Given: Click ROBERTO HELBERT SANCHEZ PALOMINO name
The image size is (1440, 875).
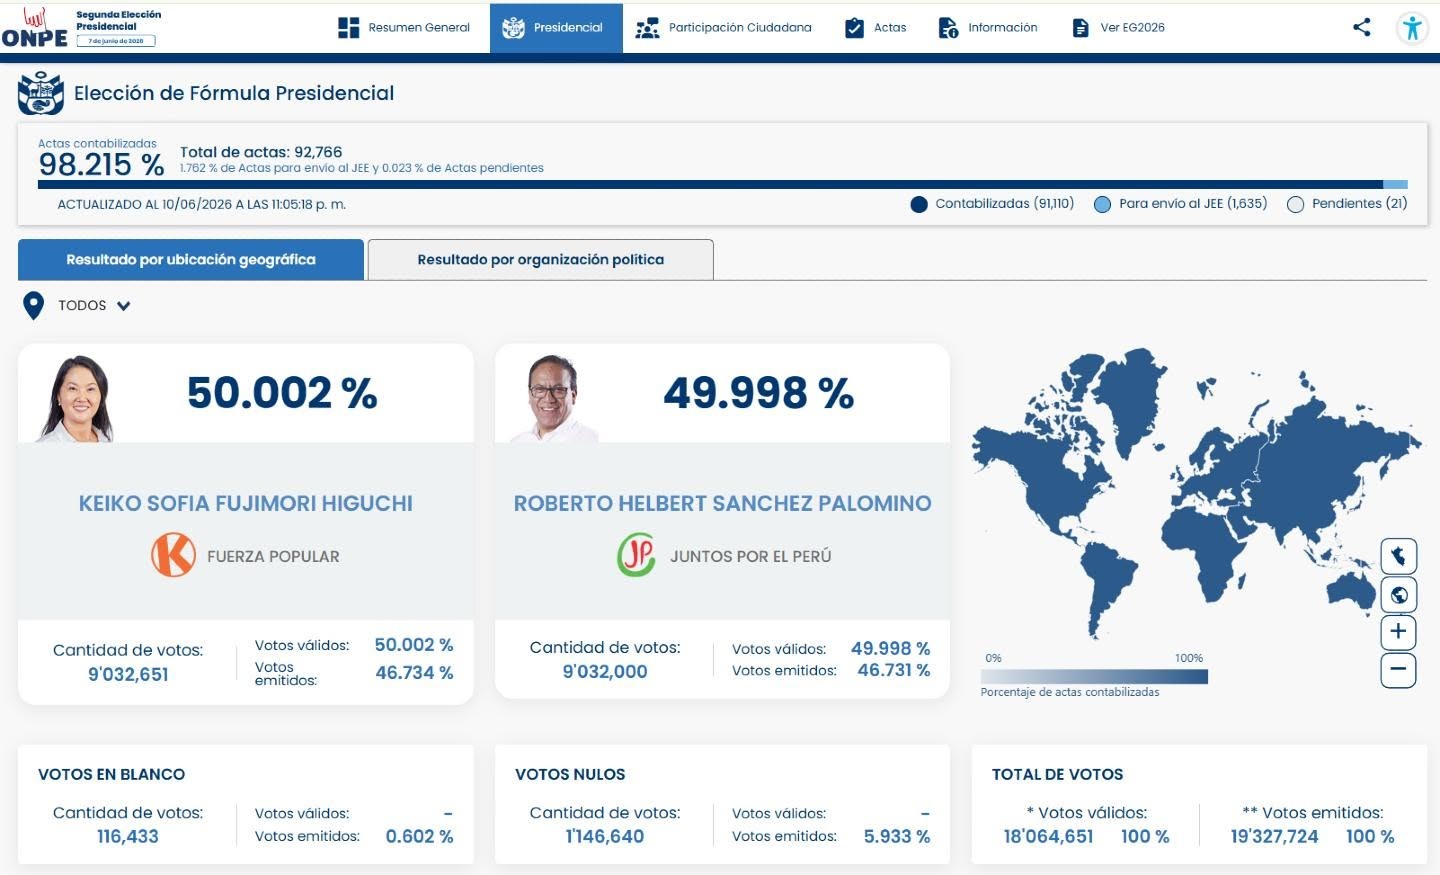Looking at the screenshot, I should coord(722,504).
